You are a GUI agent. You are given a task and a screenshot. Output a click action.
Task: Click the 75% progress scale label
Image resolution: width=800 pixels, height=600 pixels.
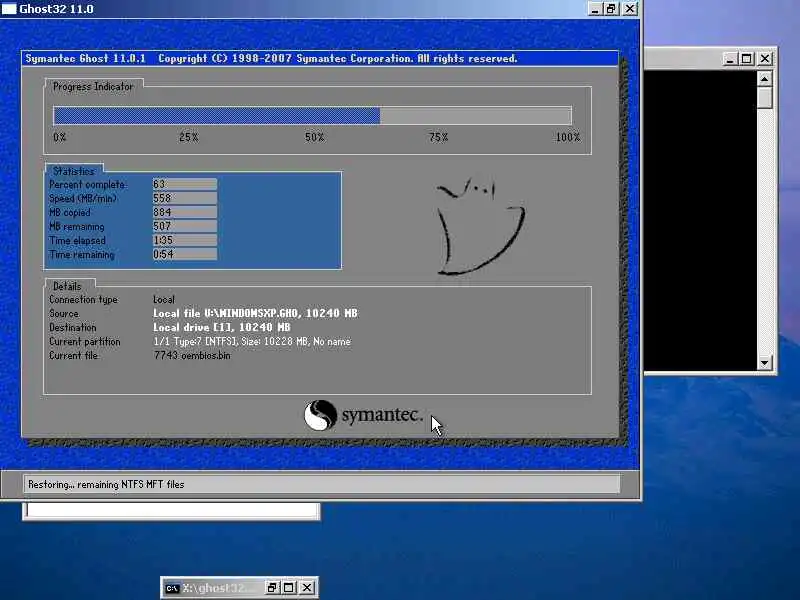[438, 137]
